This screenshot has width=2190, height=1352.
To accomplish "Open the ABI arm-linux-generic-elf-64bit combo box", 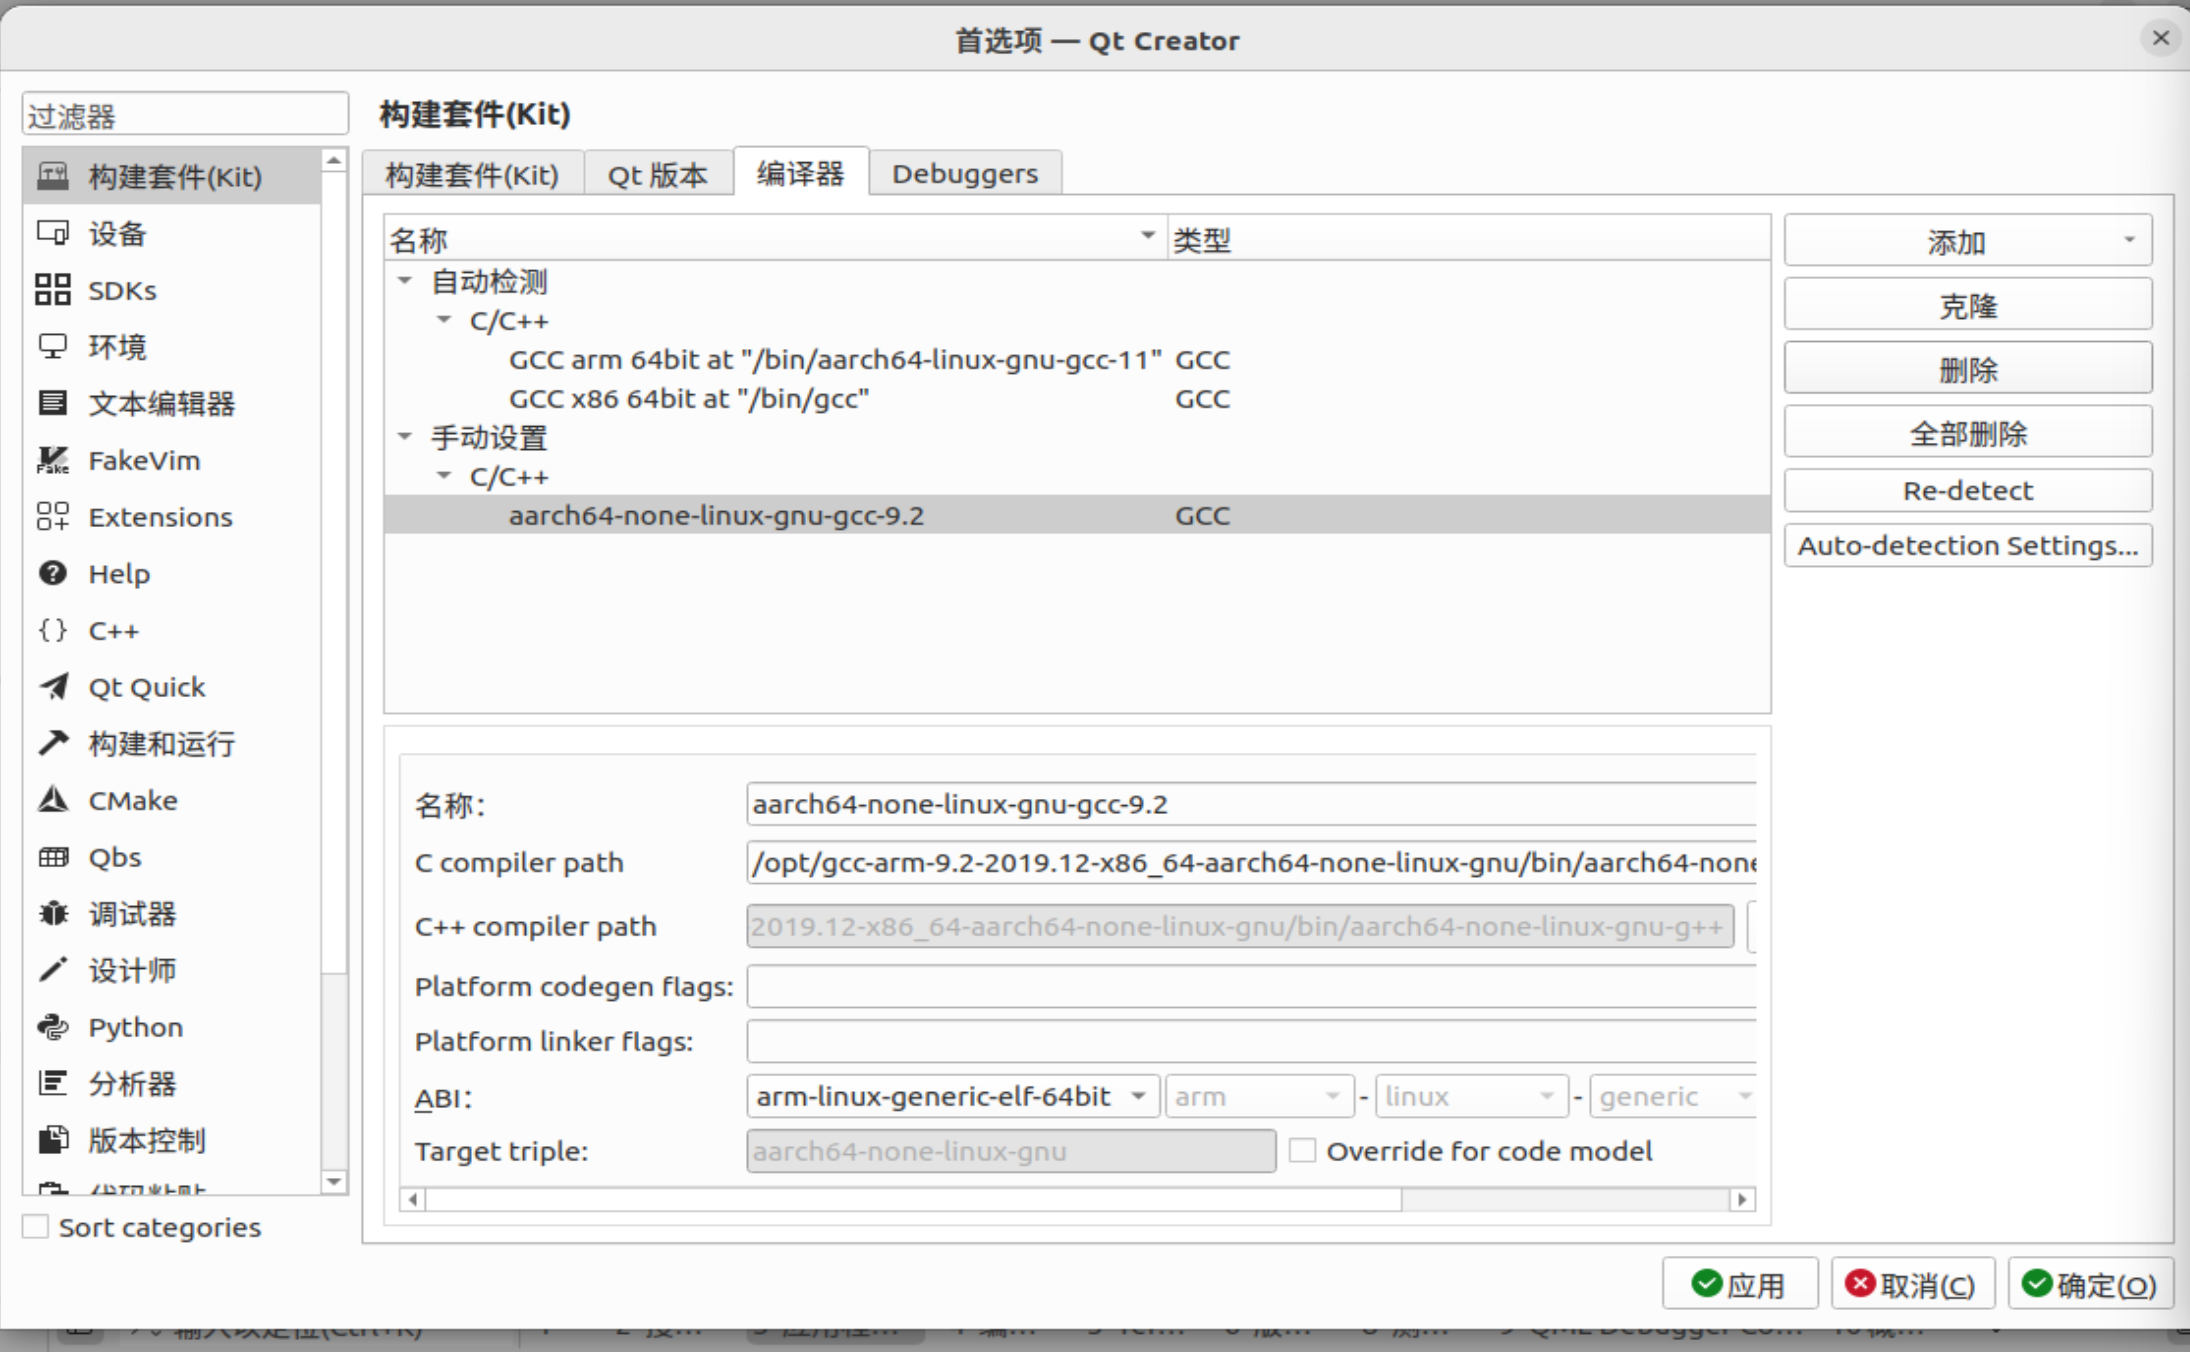I will 951,1097.
